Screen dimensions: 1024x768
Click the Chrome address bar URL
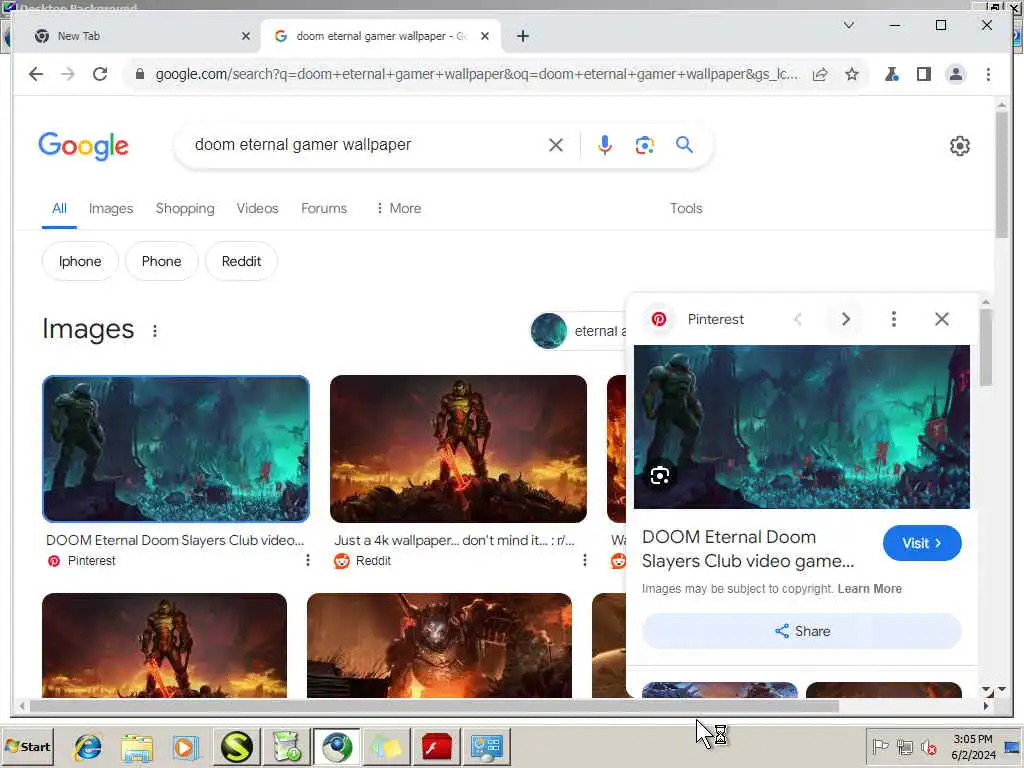(x=475, y=74)
